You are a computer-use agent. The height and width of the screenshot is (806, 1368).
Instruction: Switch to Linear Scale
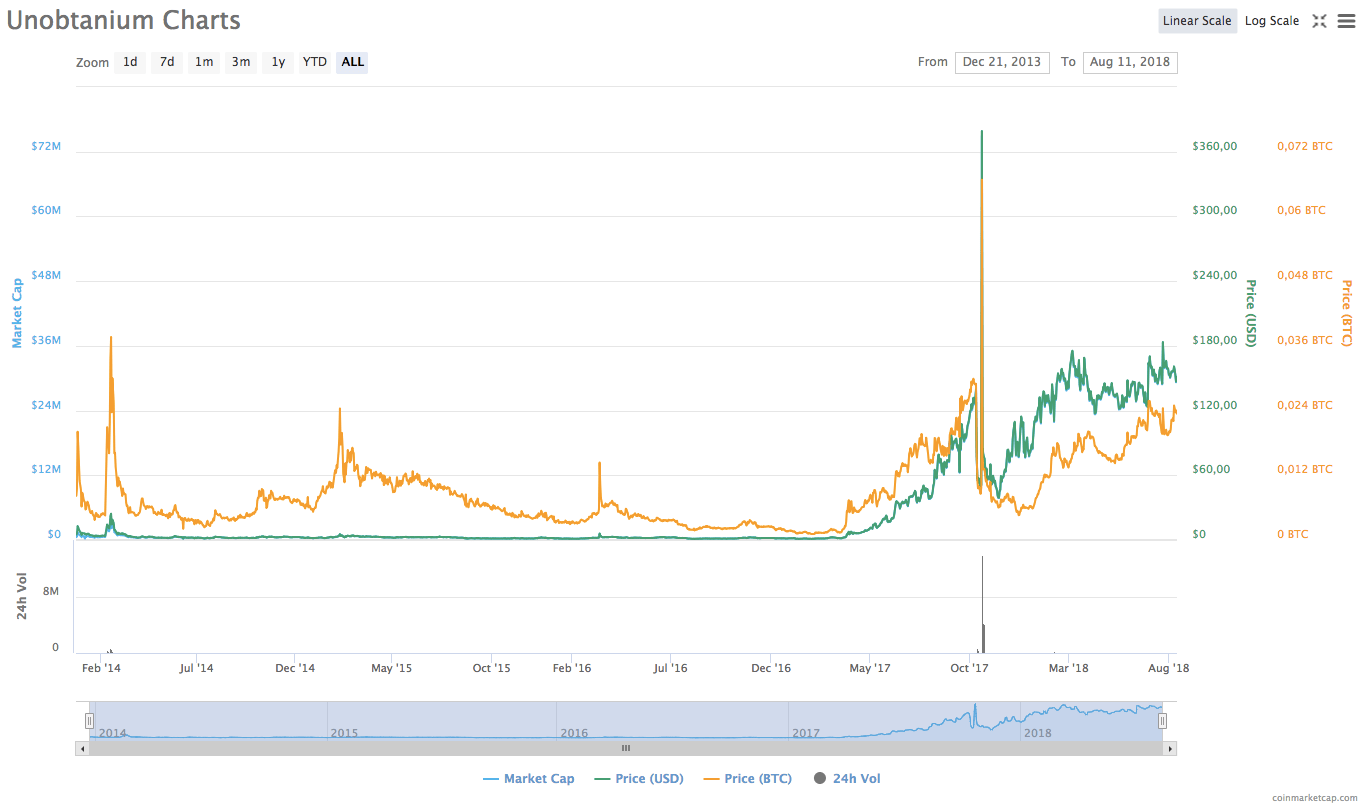[x=1197, y=21]
